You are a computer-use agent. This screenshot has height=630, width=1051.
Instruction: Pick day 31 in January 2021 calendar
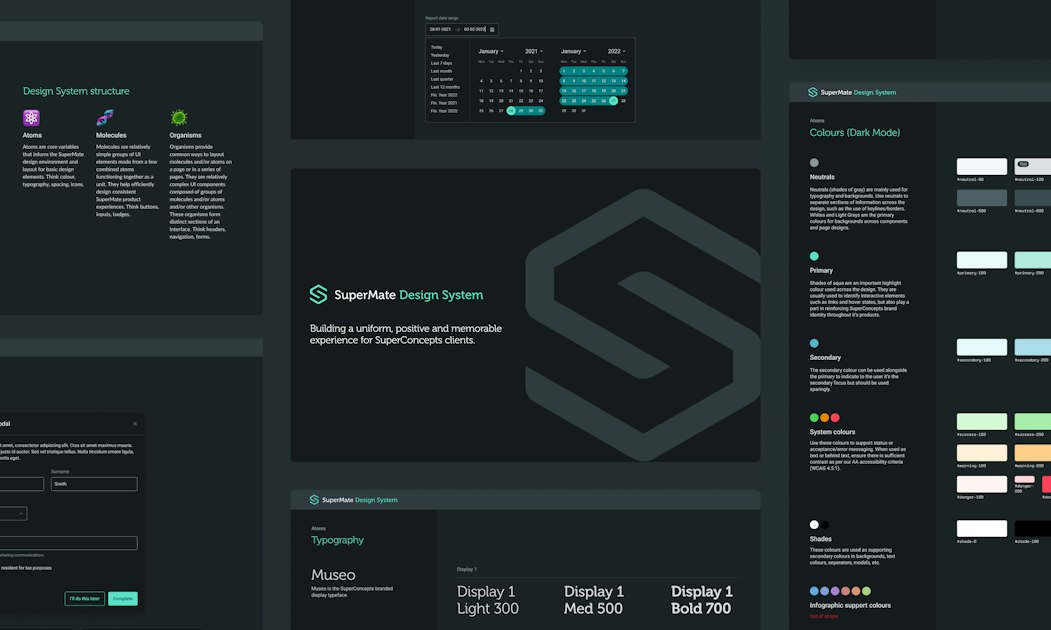tap(541, 111)
